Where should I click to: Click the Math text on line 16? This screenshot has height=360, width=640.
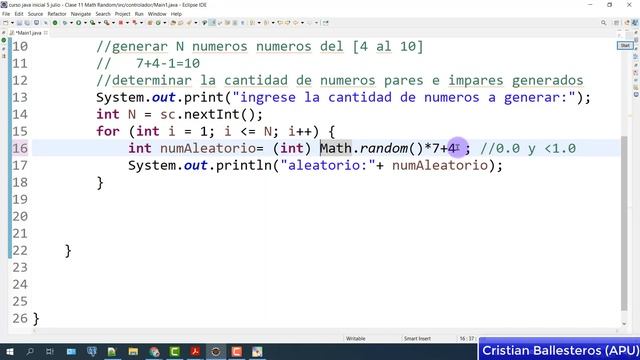click(x=336, y=148)
